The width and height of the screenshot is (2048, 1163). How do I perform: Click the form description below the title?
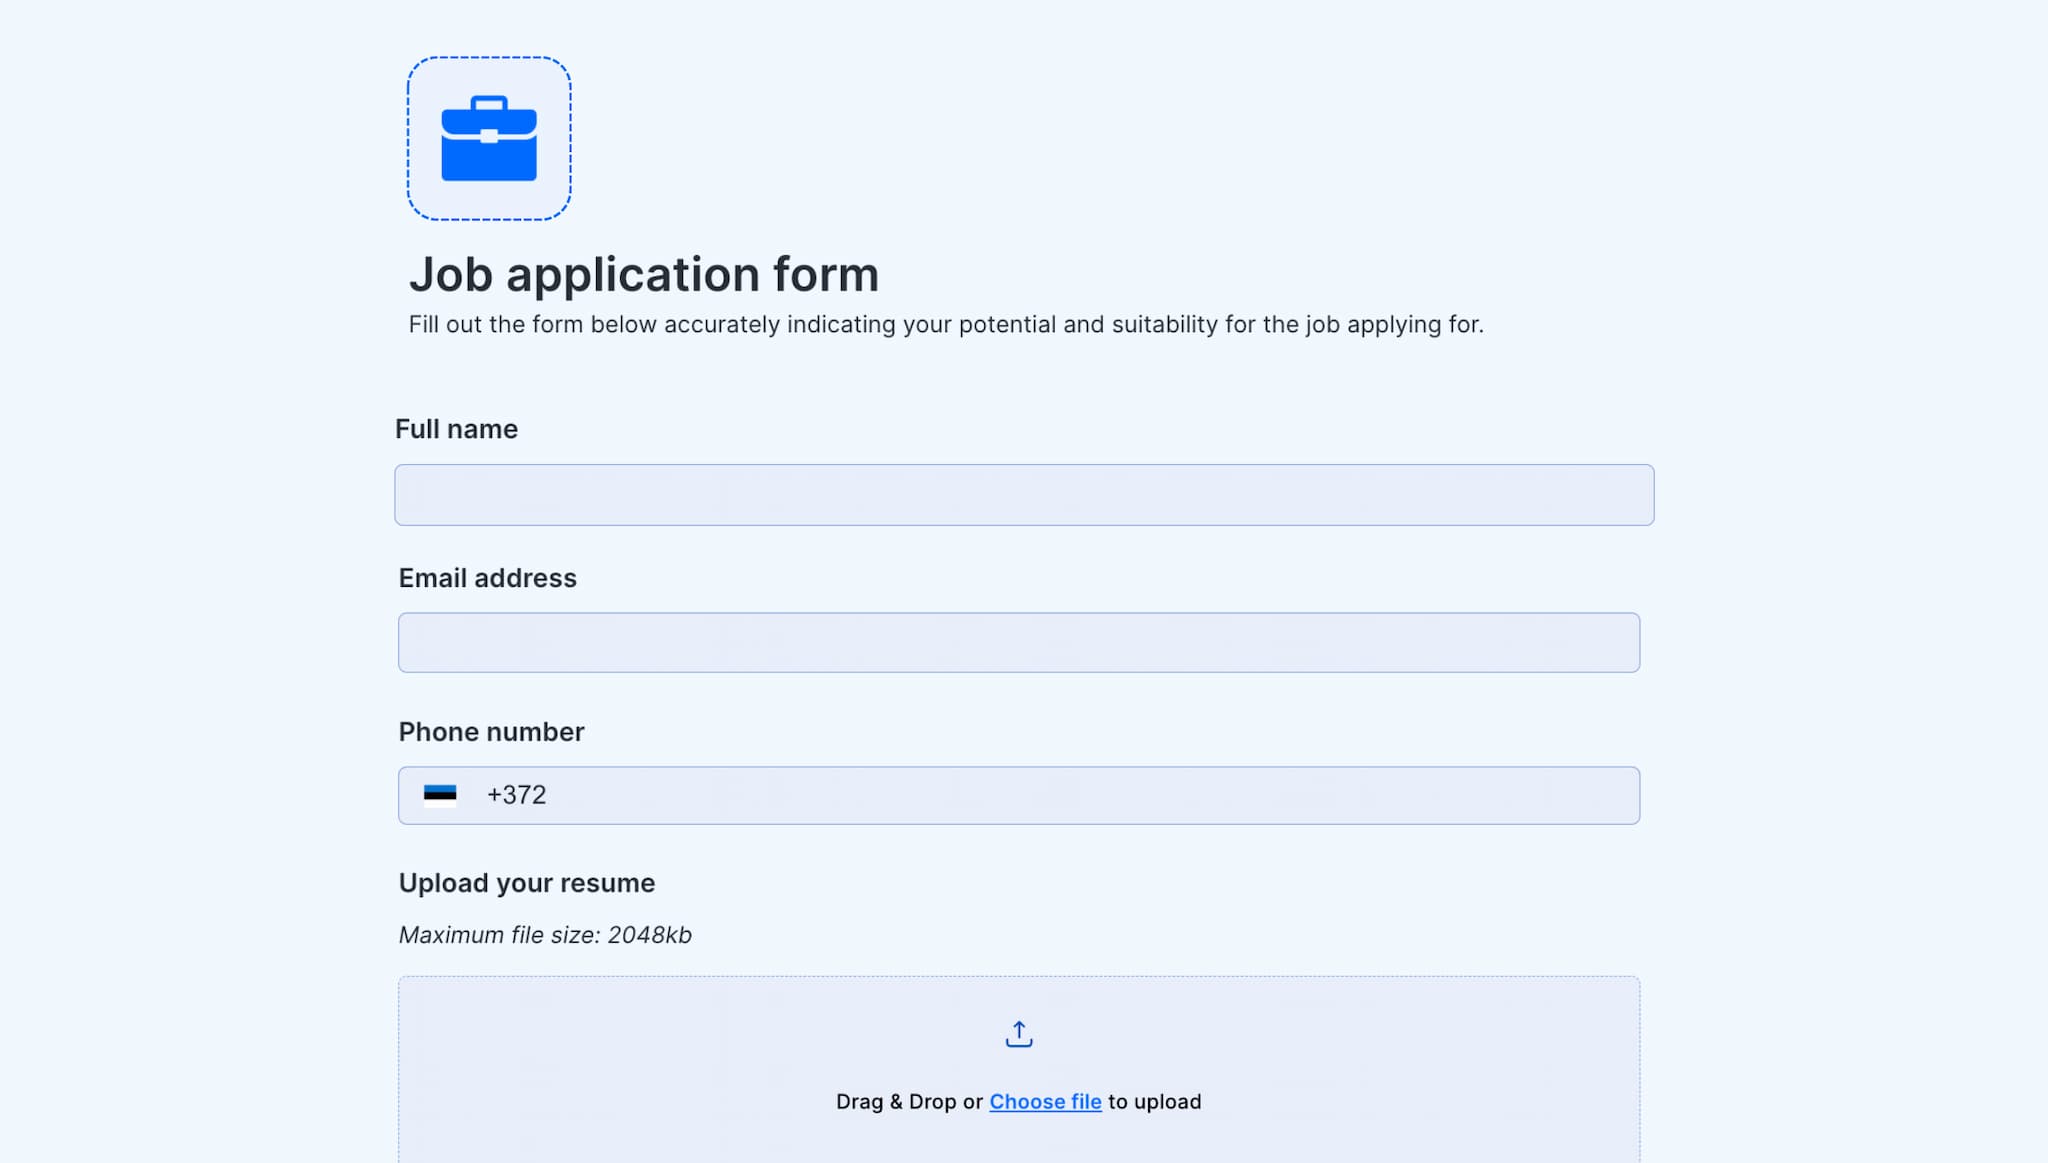point(947,324)
